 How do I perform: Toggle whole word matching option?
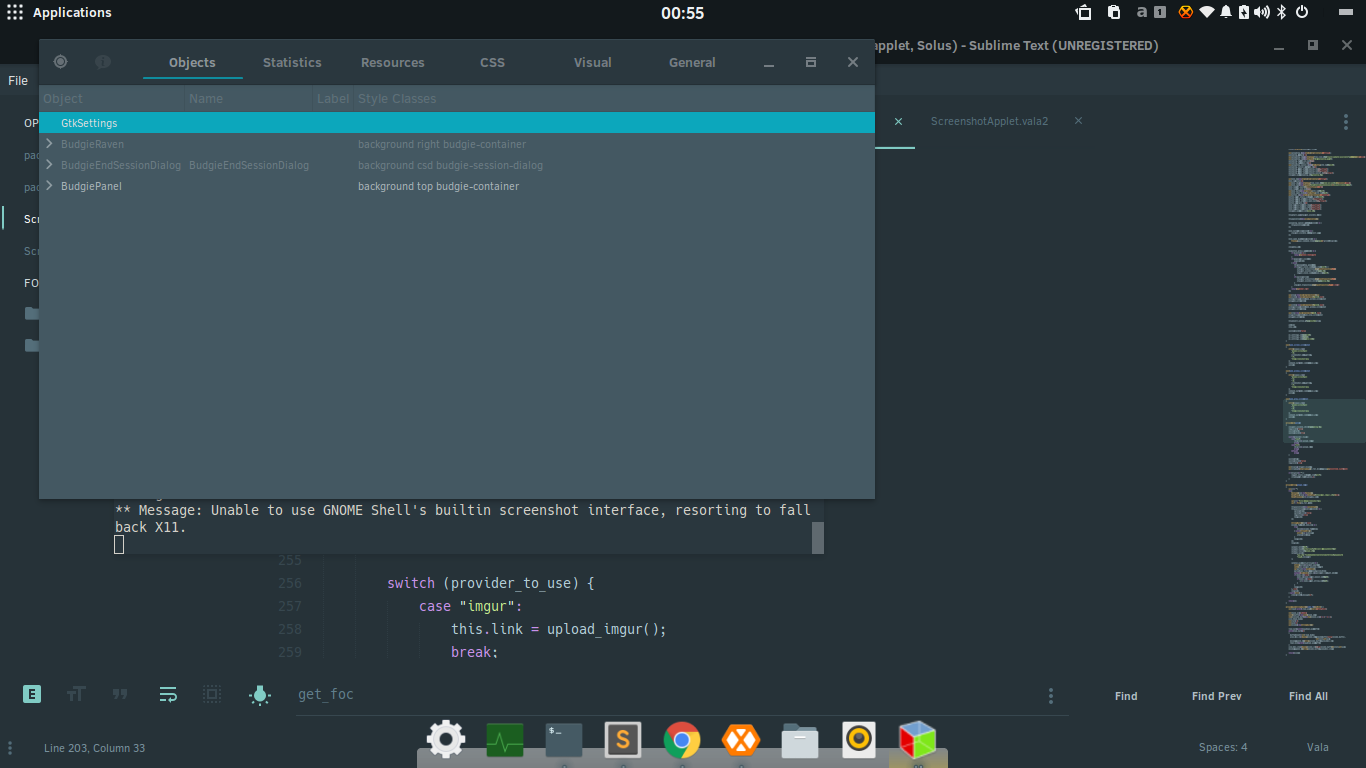[120, 694]
